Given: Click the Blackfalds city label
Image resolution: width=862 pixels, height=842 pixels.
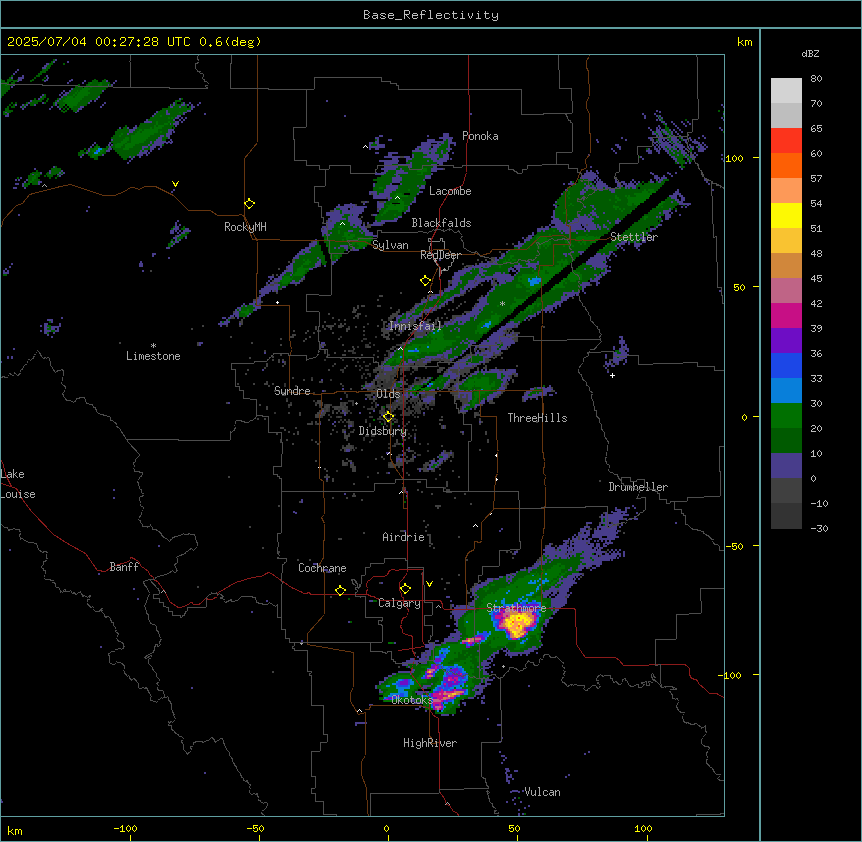Looking at the screenshot, I should tap(441, 223).
